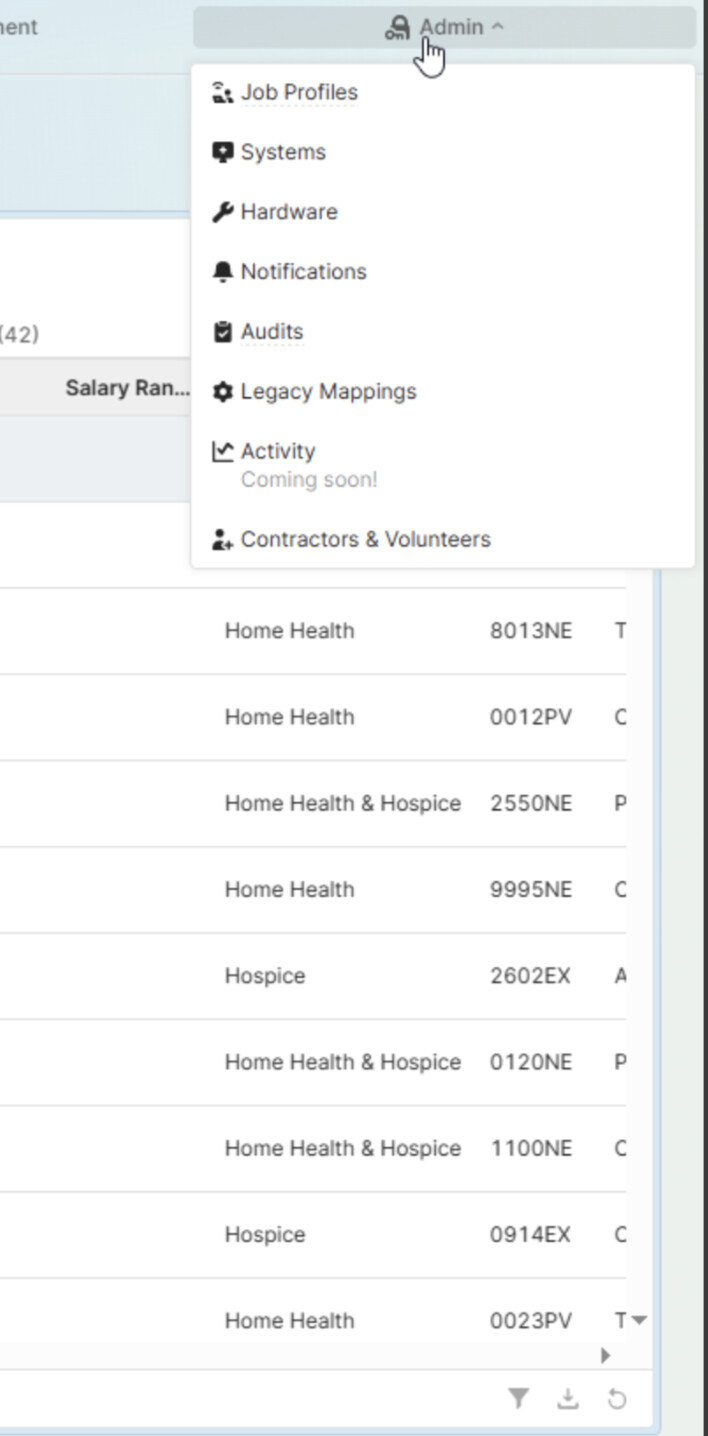708x1436 pixels.
Task: Click the Home Health & Hospice cell for 2550NE
Action: coord(342,804)
